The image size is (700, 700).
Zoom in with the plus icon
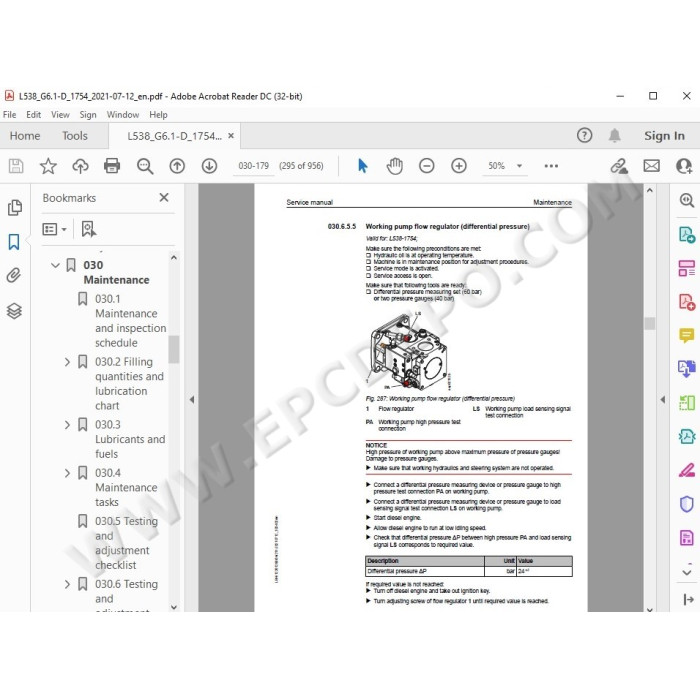click(458, 166)
